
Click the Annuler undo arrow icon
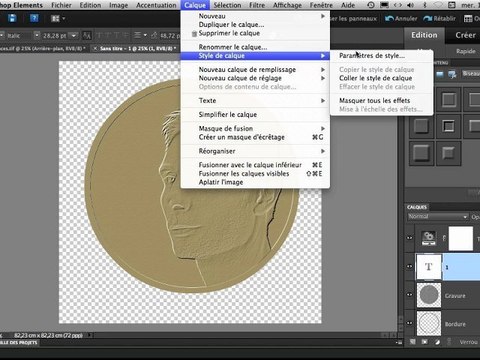click(x=389, y=18)
